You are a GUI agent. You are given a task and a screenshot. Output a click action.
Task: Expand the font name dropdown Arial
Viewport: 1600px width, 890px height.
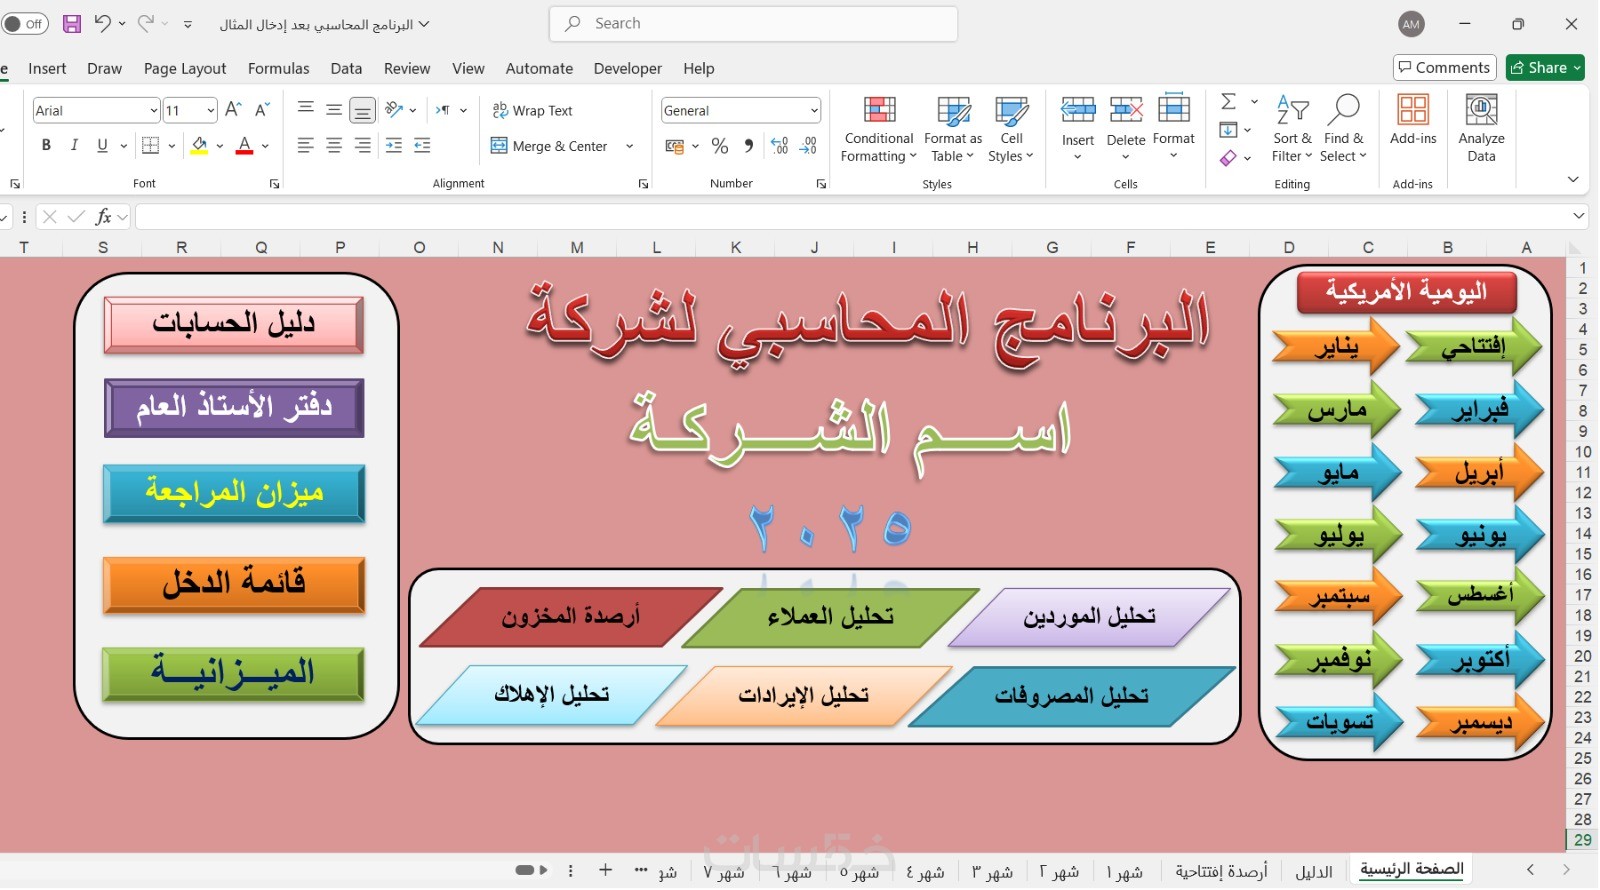[154, 111]
